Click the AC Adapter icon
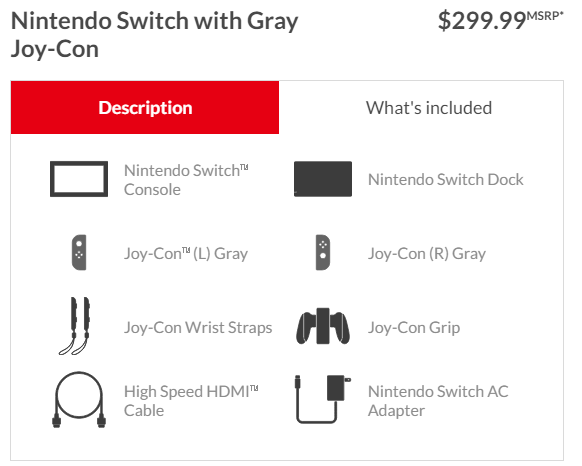This screenshot has width=582, height=466. 323,399
